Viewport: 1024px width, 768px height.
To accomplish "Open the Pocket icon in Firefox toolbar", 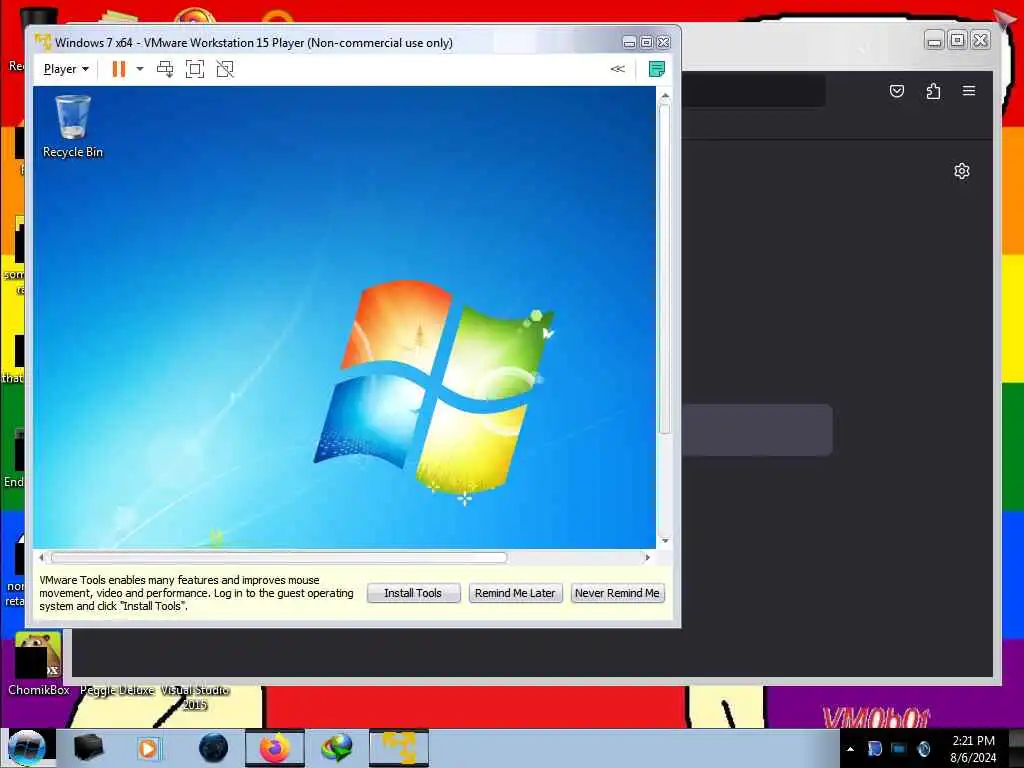I will (x=897, y=91).
